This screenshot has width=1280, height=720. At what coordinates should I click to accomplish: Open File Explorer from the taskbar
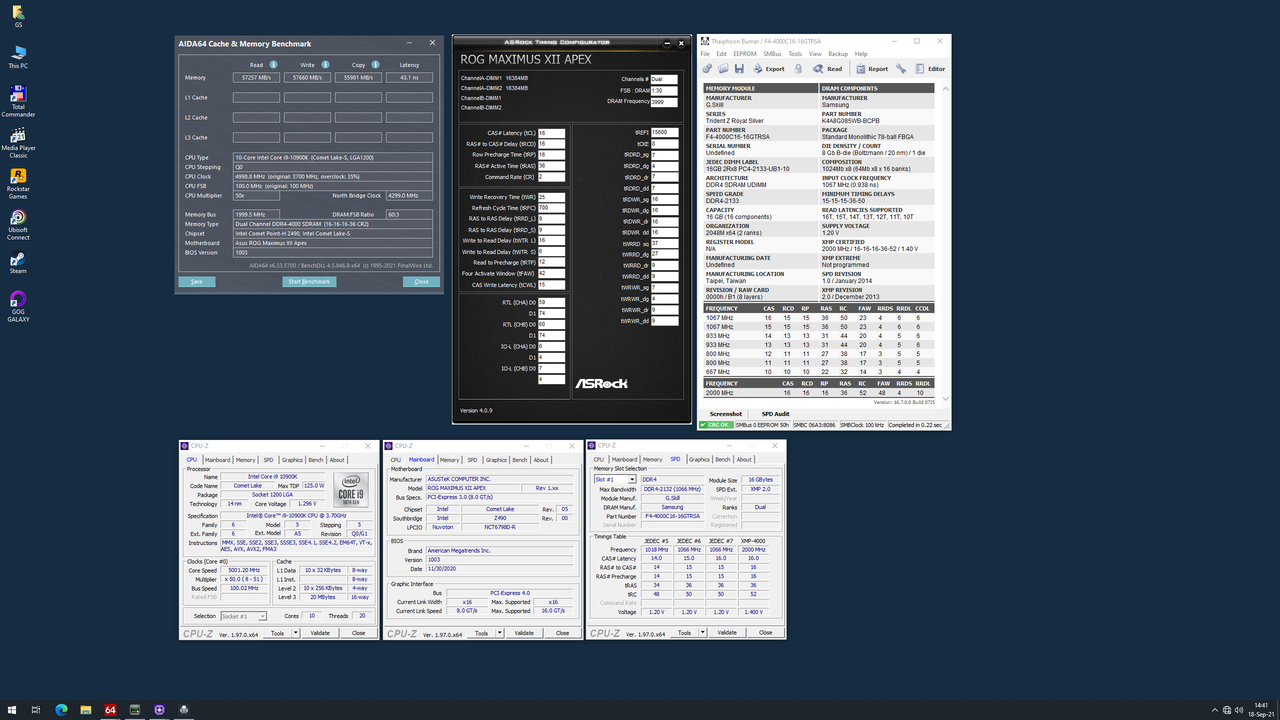point(85,710)
